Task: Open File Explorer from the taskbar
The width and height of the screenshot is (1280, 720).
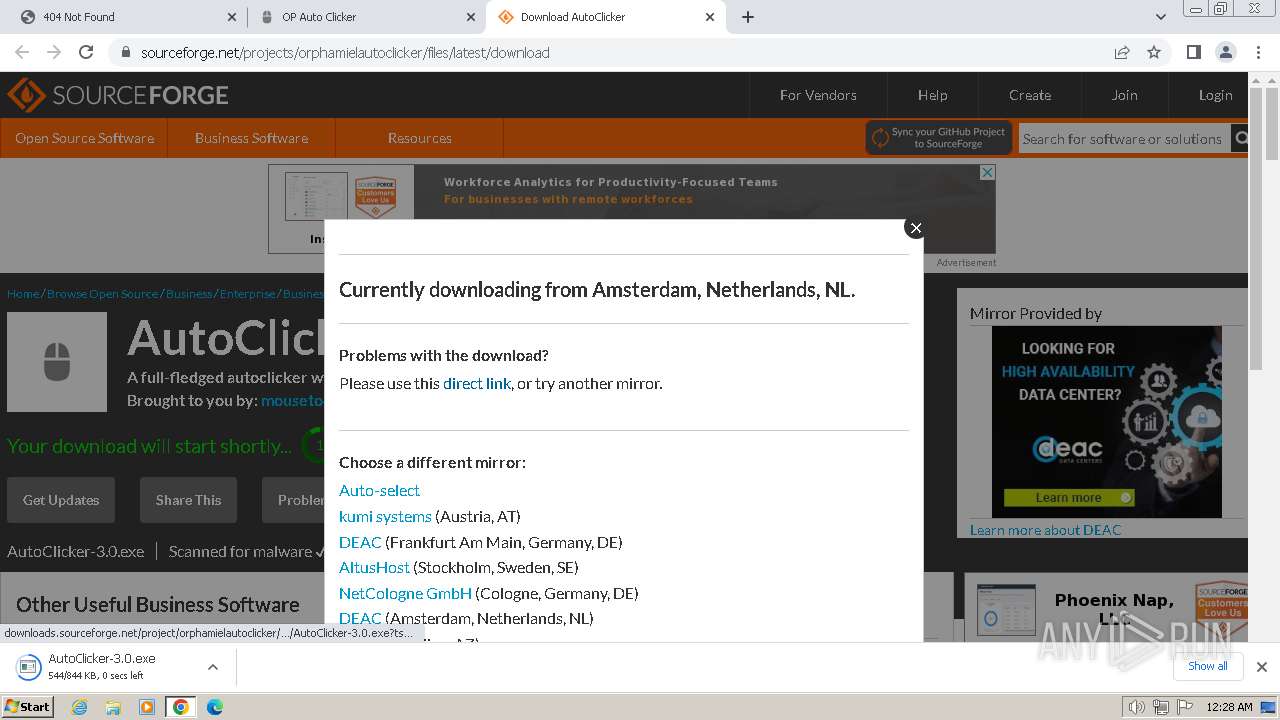Action: coord(113,707)
